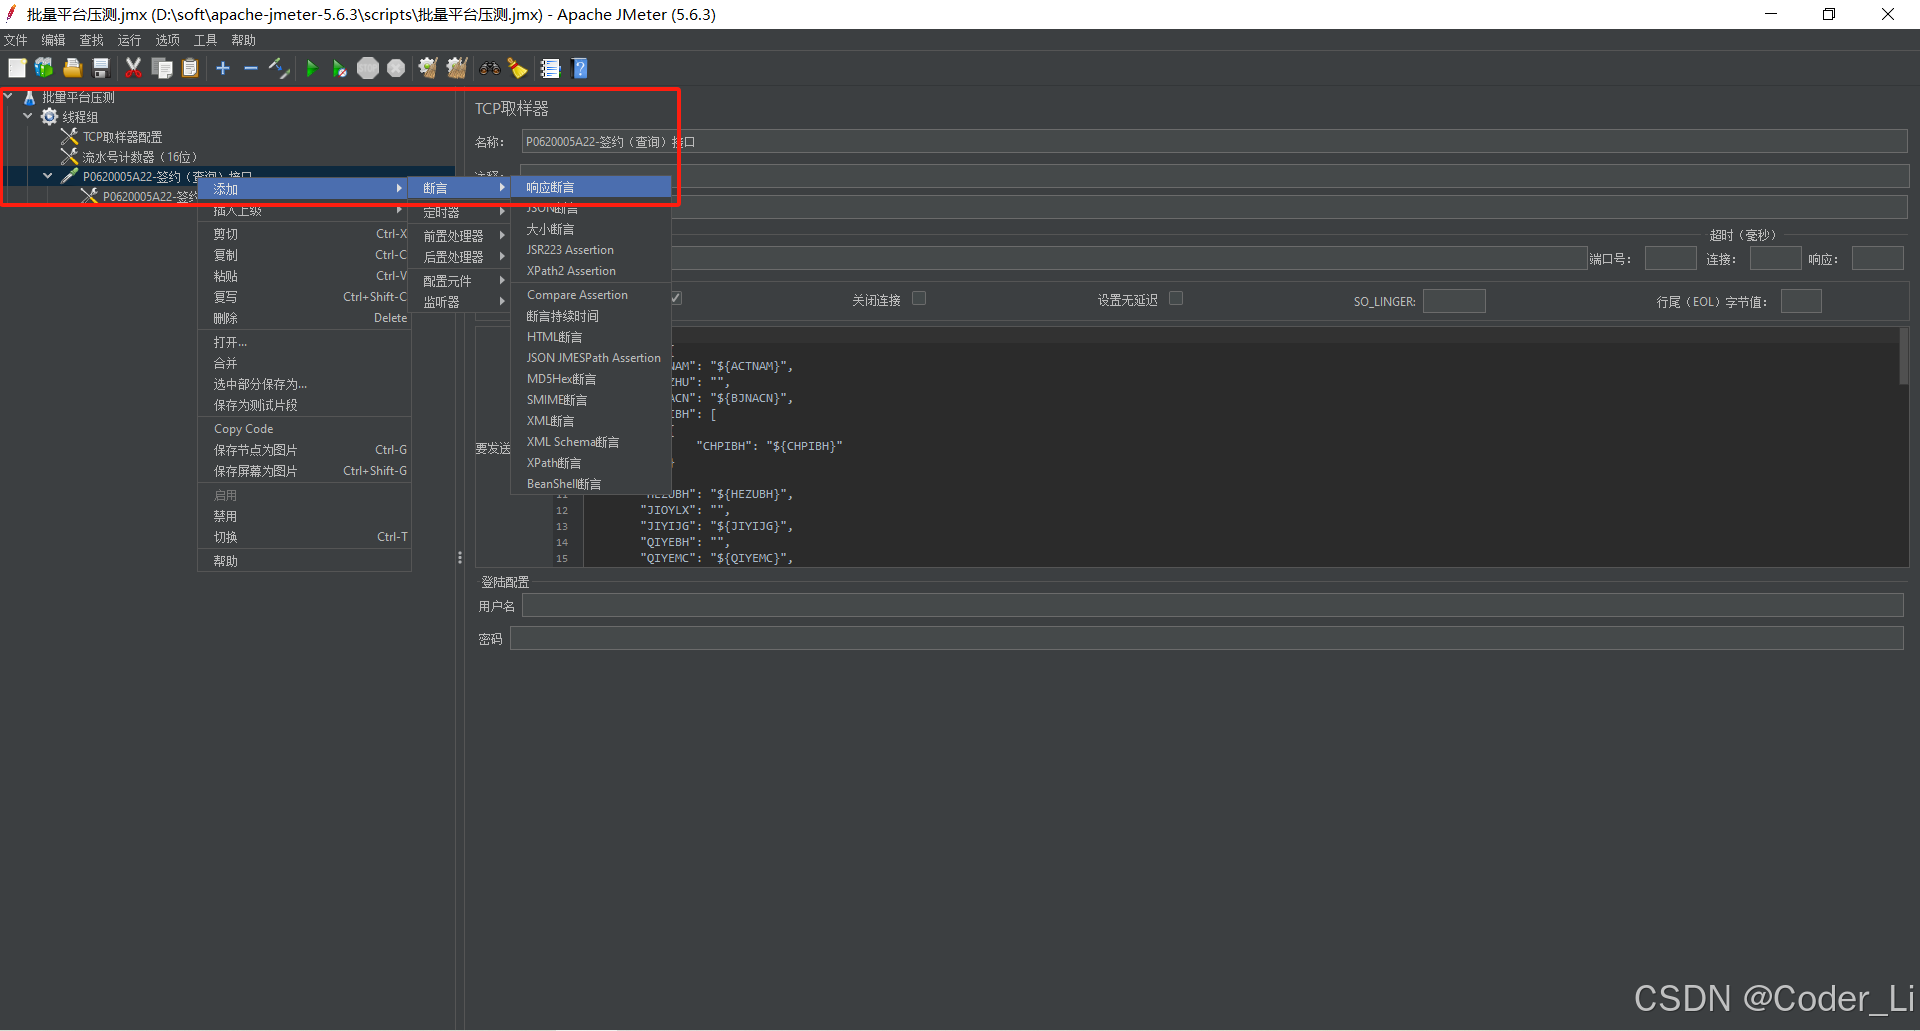
Task: Collapse the P0620005A22 sampler node
Action: click(x=47, y=176)
